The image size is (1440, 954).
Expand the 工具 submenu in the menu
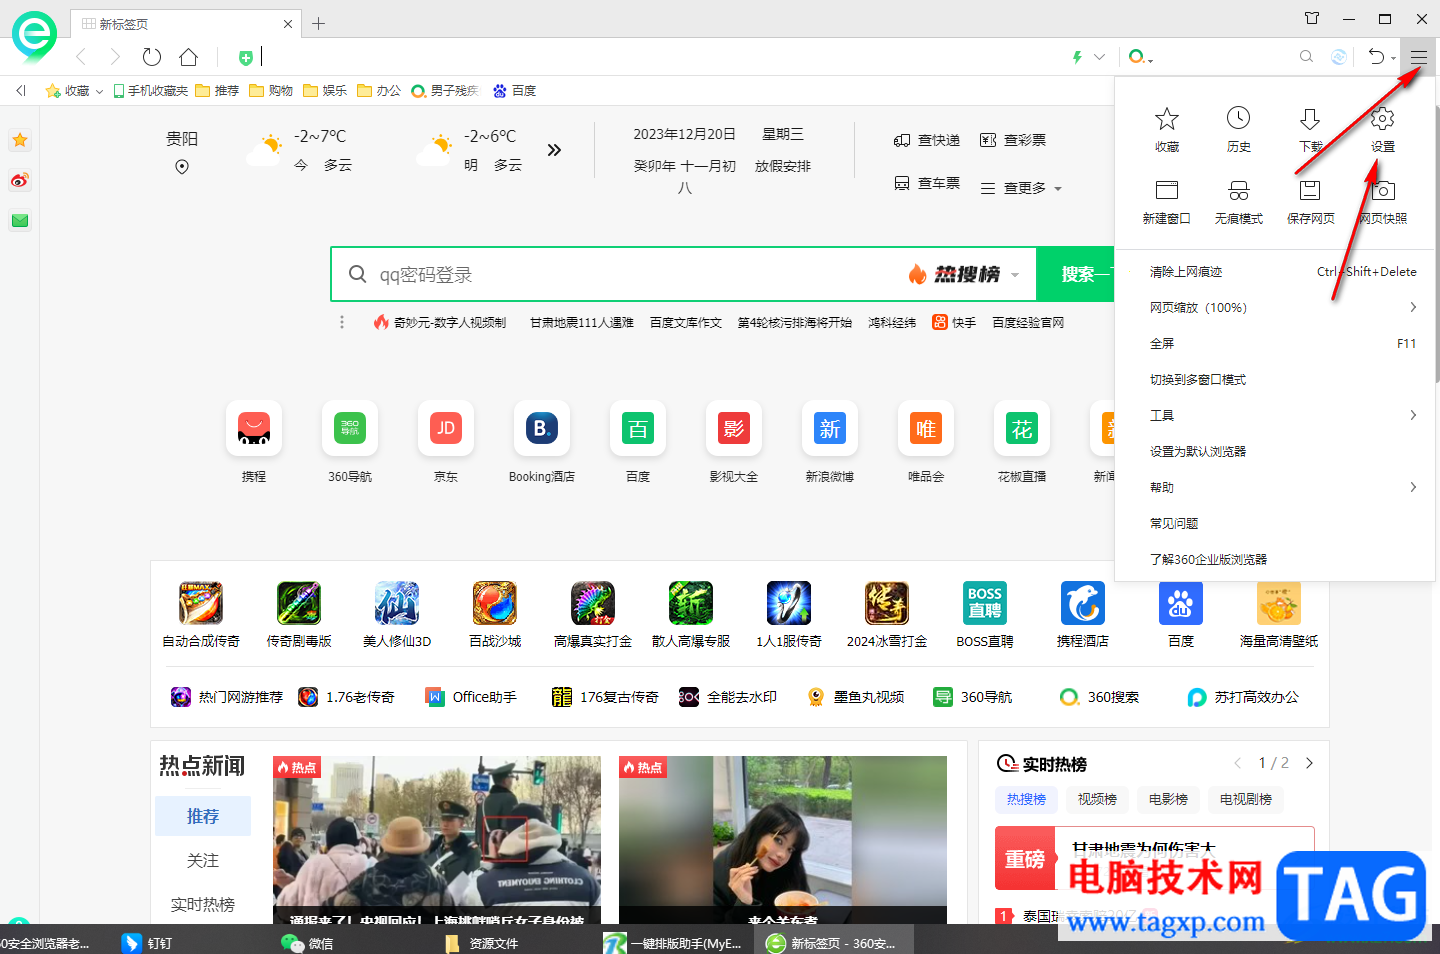[x=1163, y=414]
